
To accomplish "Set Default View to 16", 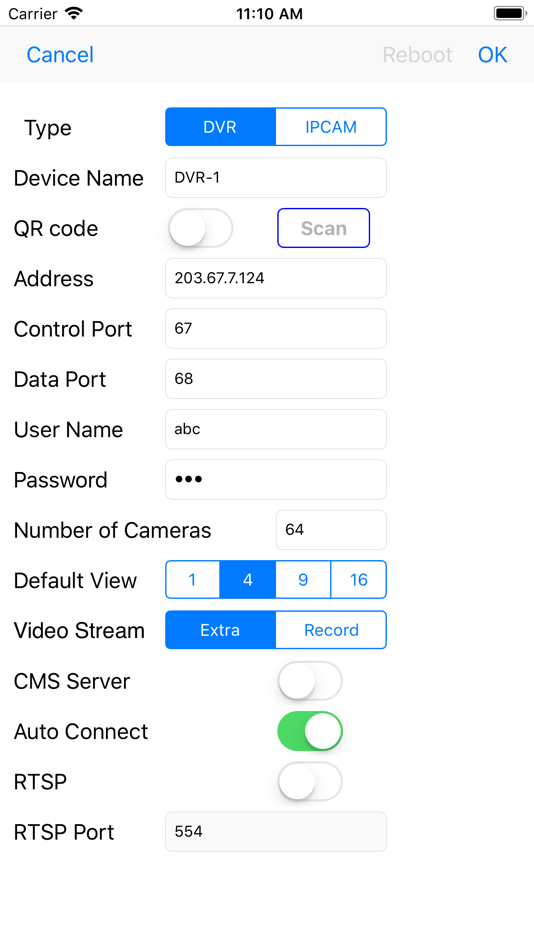I will click(x=359, y=580).
